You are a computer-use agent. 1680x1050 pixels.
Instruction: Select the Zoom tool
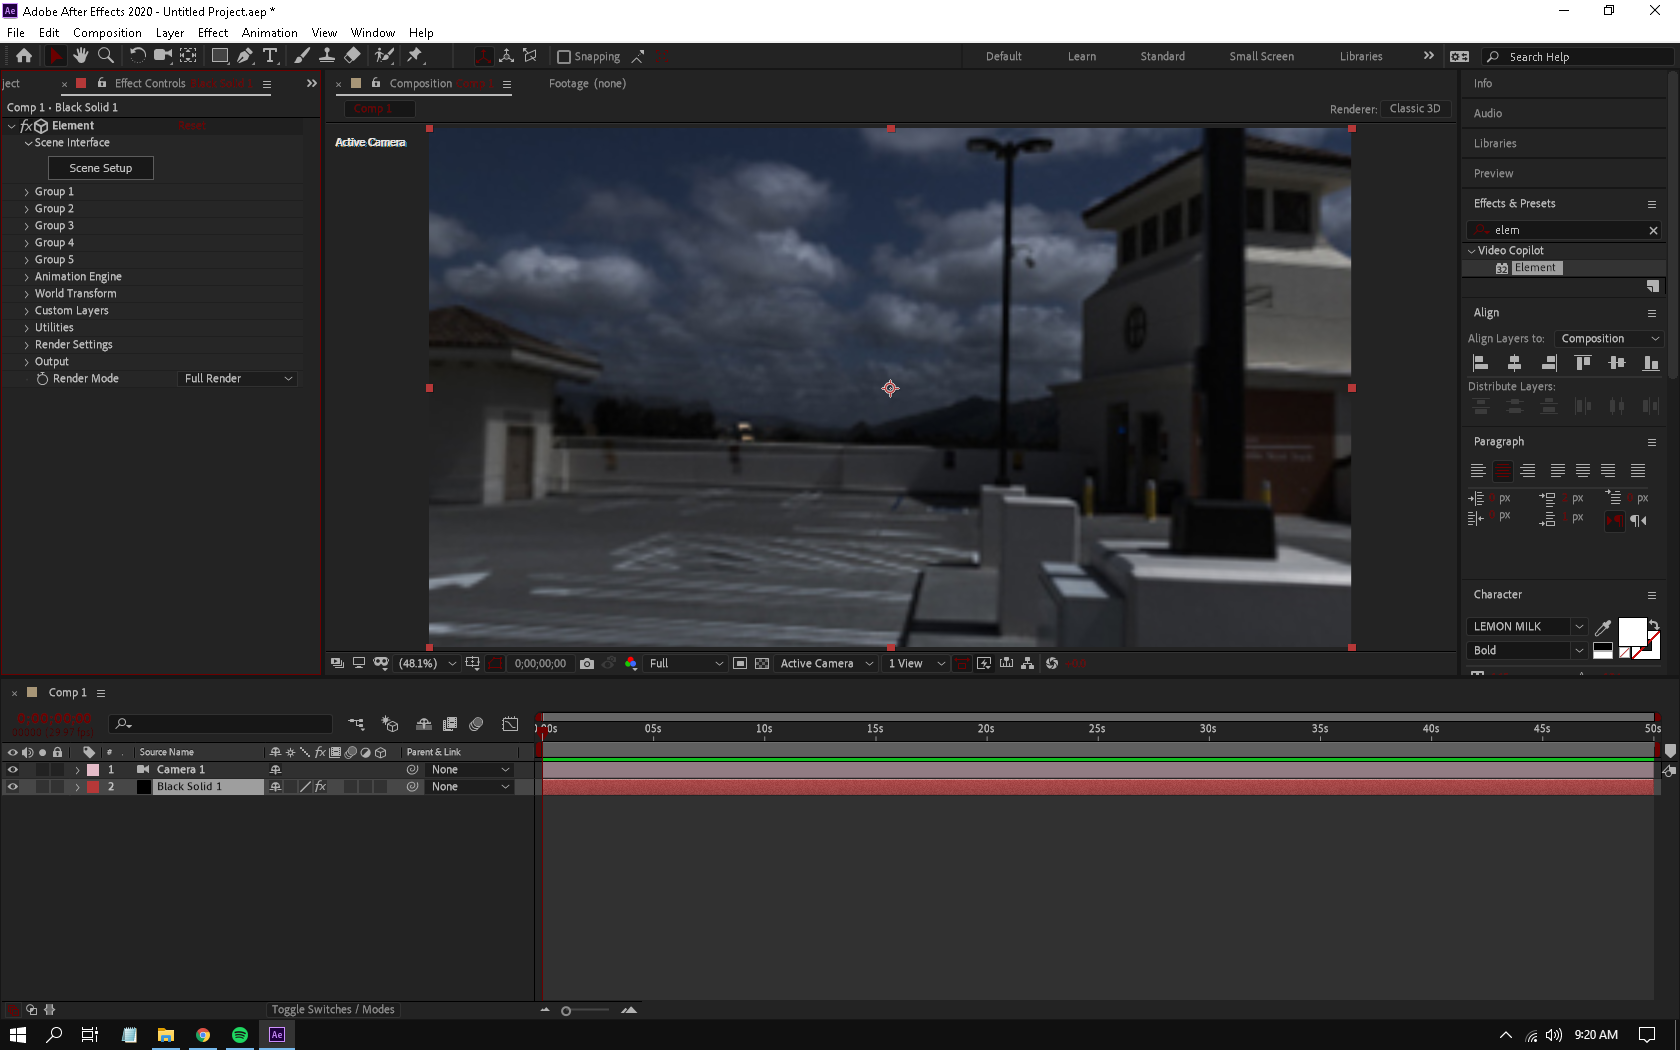coord(106,56)
